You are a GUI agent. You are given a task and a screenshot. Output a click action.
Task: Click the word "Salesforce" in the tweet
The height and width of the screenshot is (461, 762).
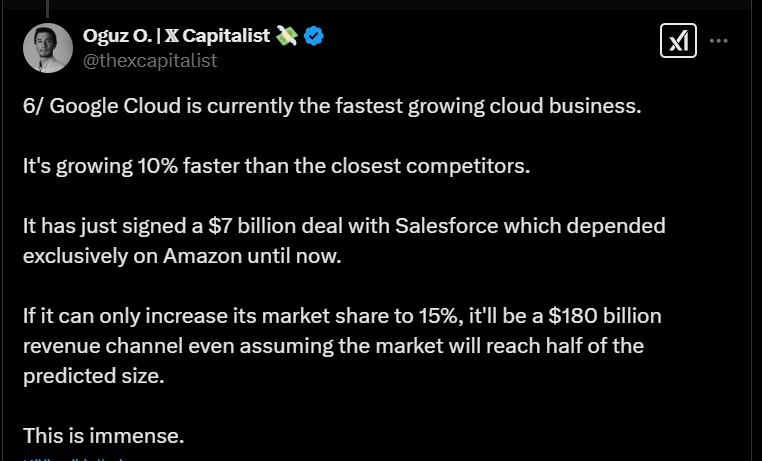[x=447, y=226]
